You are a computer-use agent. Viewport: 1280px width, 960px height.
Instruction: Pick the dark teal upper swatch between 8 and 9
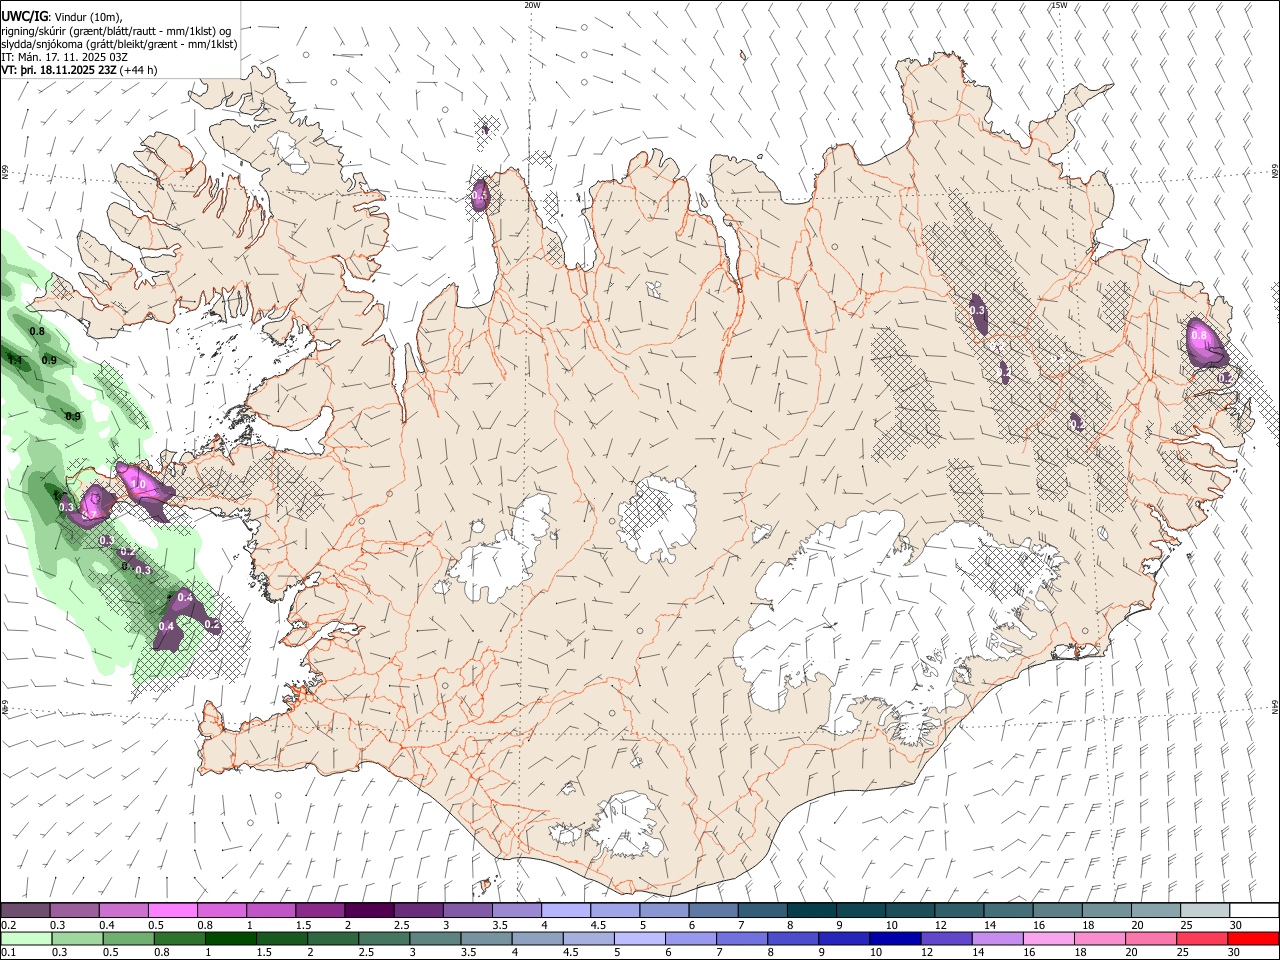pyautogui.click(x=812, y=910)
